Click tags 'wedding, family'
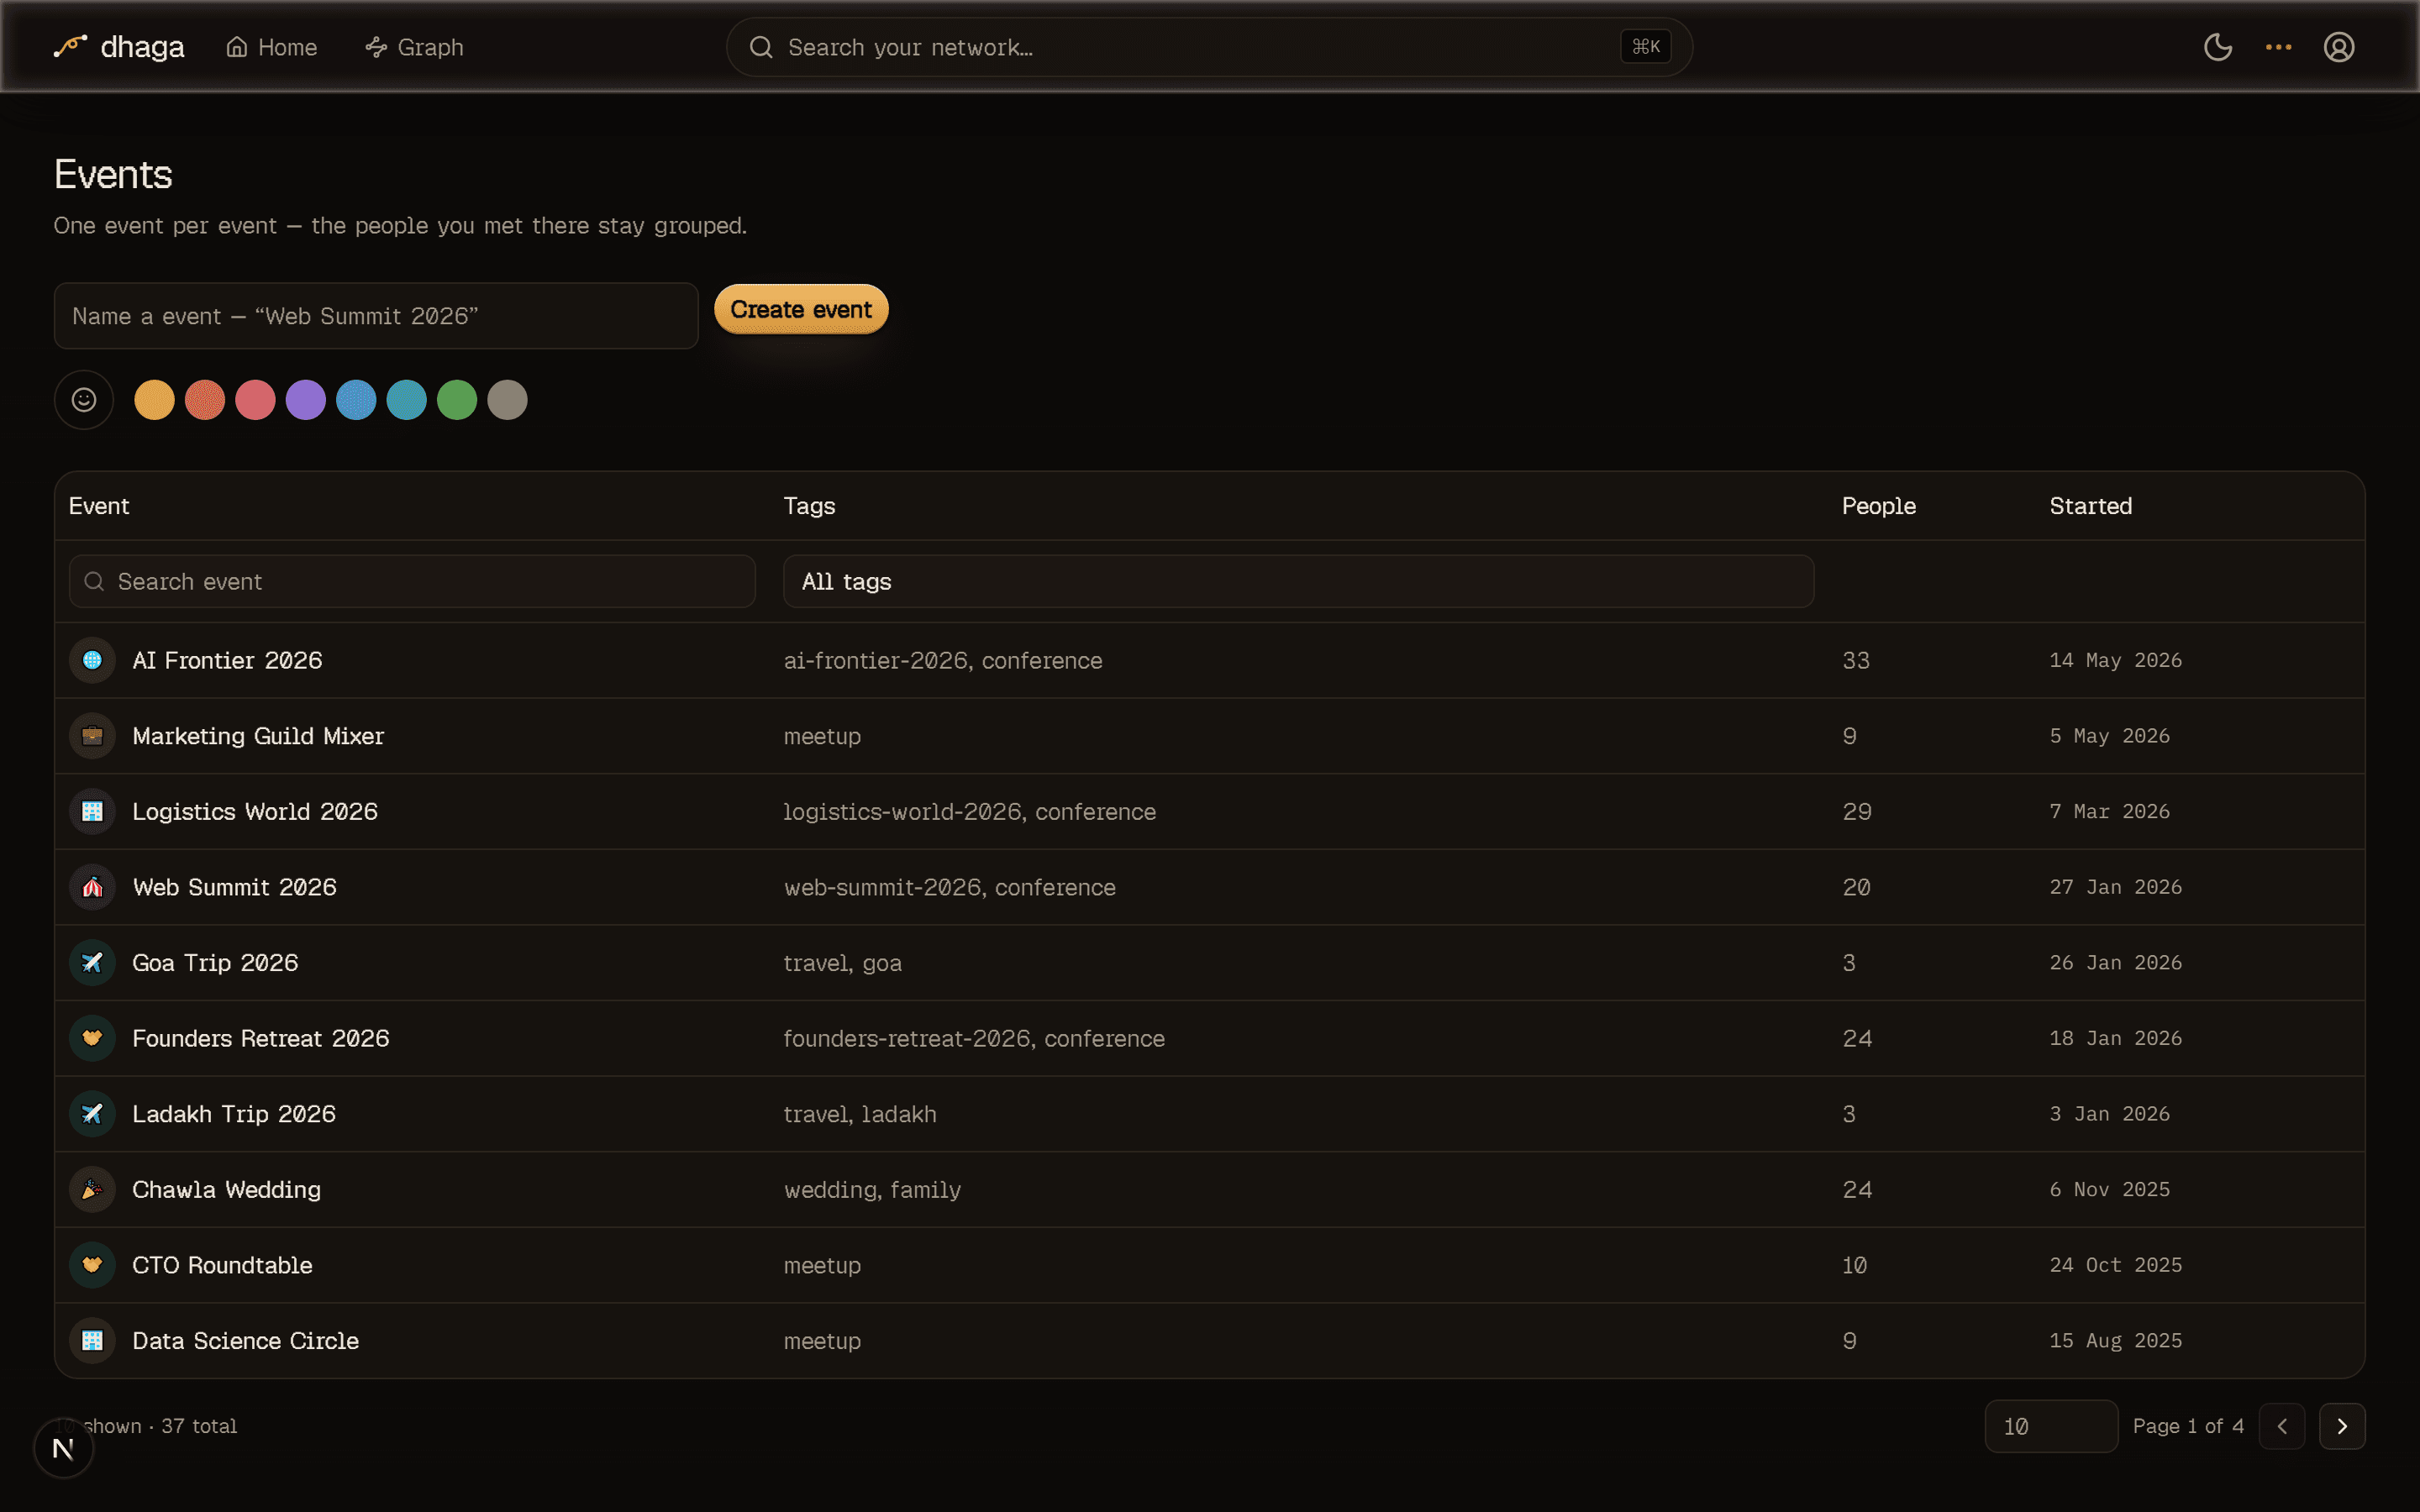 [x=872, y=1190]
